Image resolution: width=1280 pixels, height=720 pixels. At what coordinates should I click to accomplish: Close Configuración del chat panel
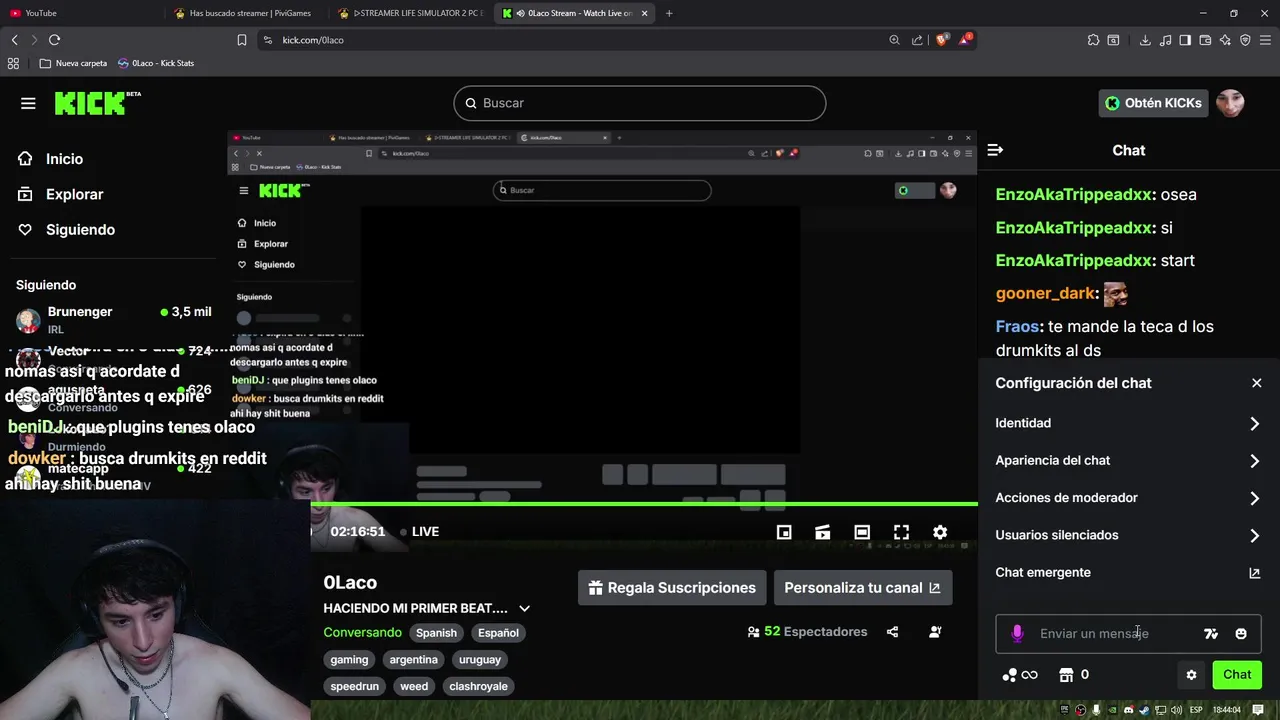click(x=1257, y=383)
